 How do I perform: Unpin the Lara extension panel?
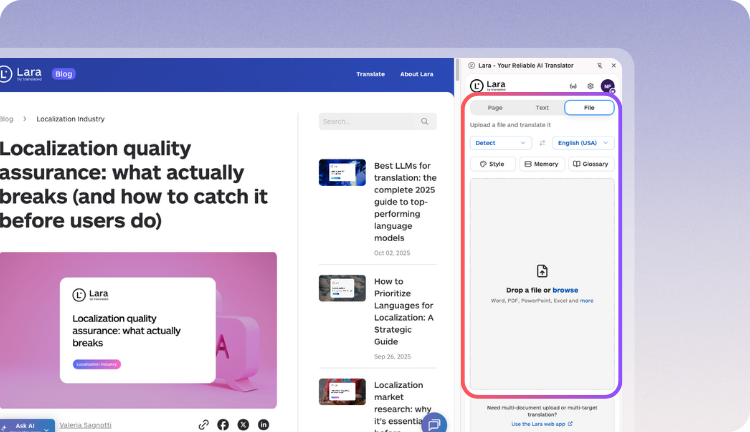599,66
